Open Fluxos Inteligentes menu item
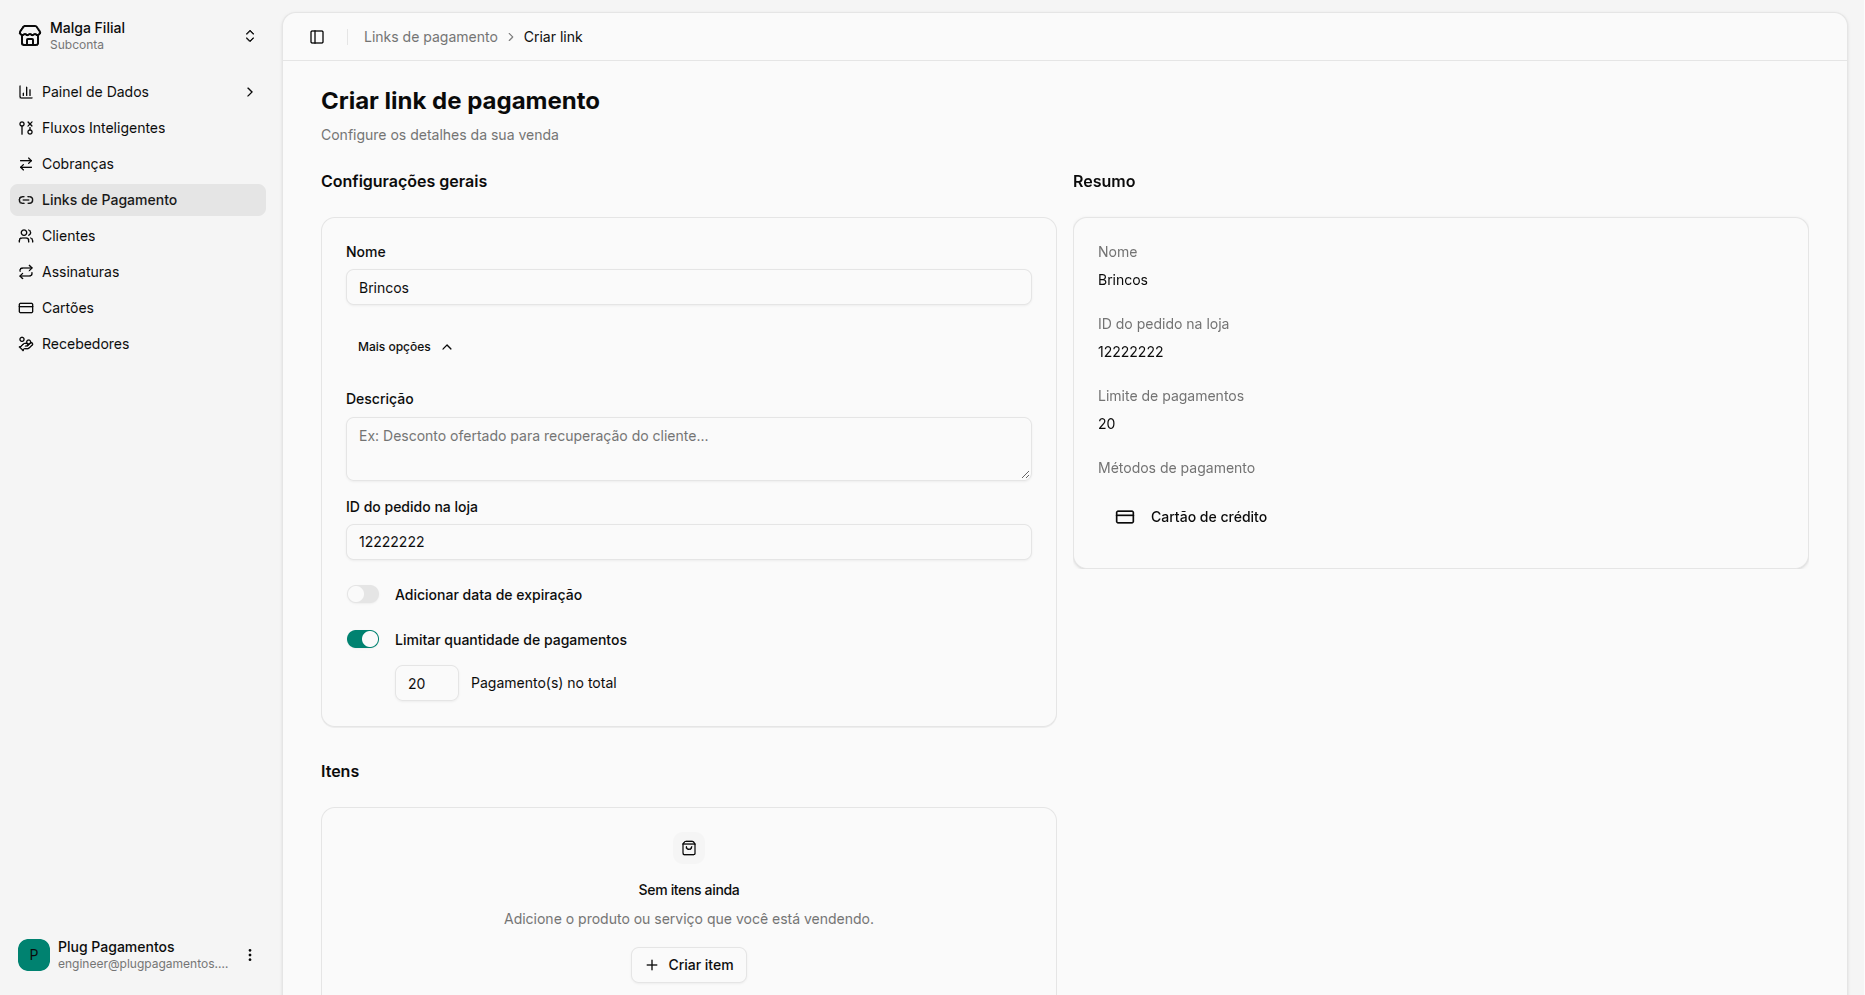 138,128
